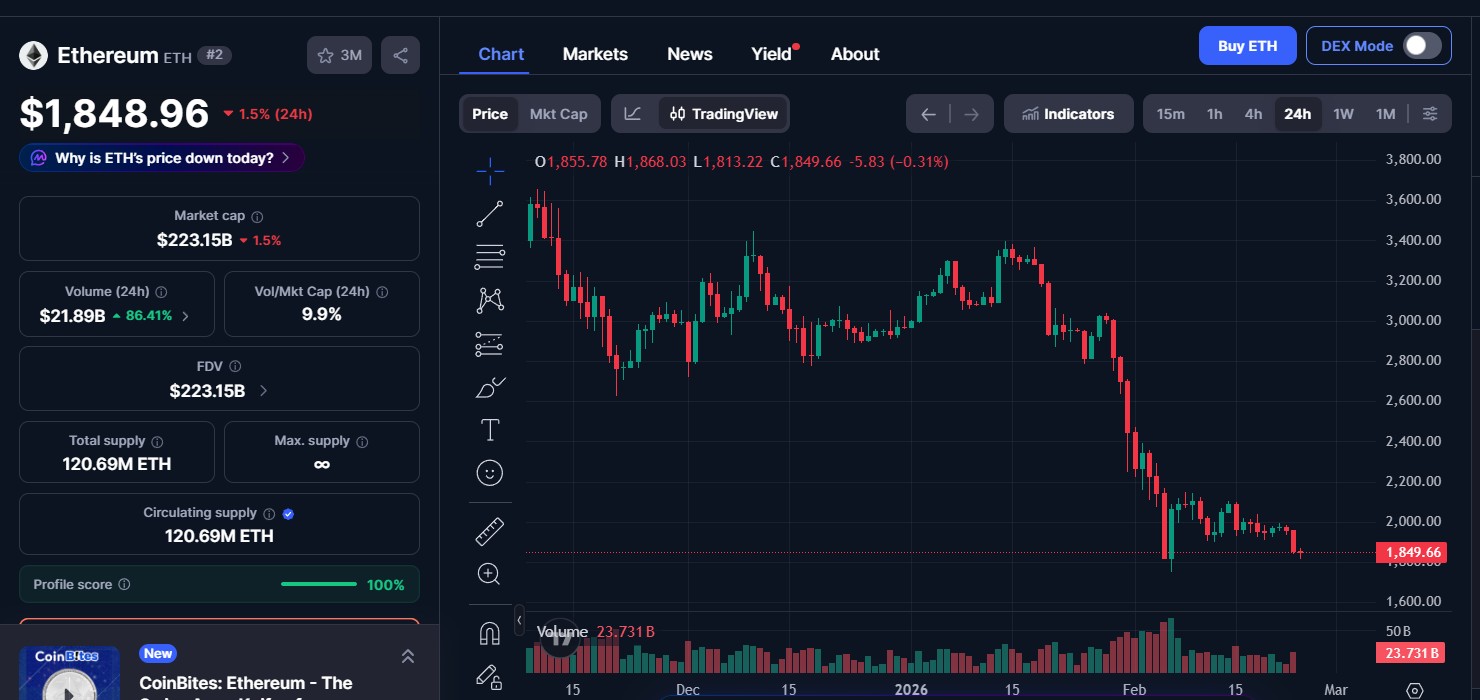Select the text annotation tool
Screen dimensions: 1480x700
489,430
